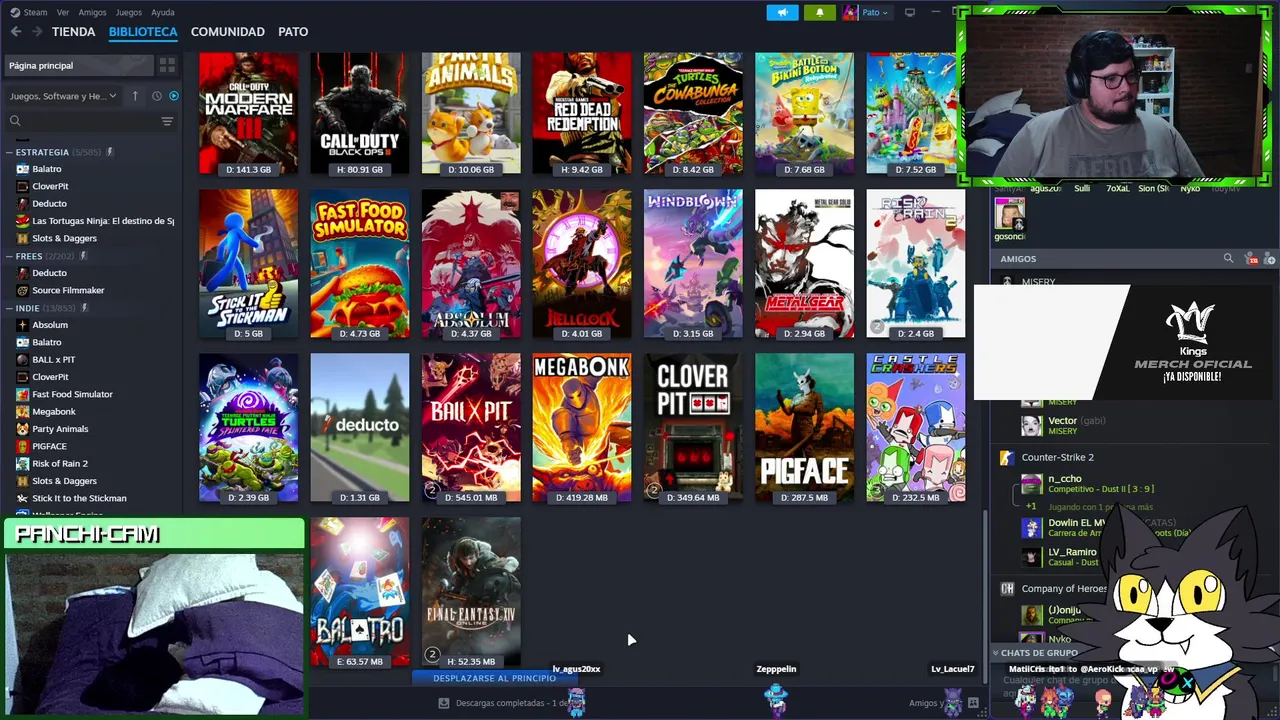The height and width of the screenshot is (720, 1280).
Task: Click Source Filmmaker in the sidebar
Action: [68, 290]
